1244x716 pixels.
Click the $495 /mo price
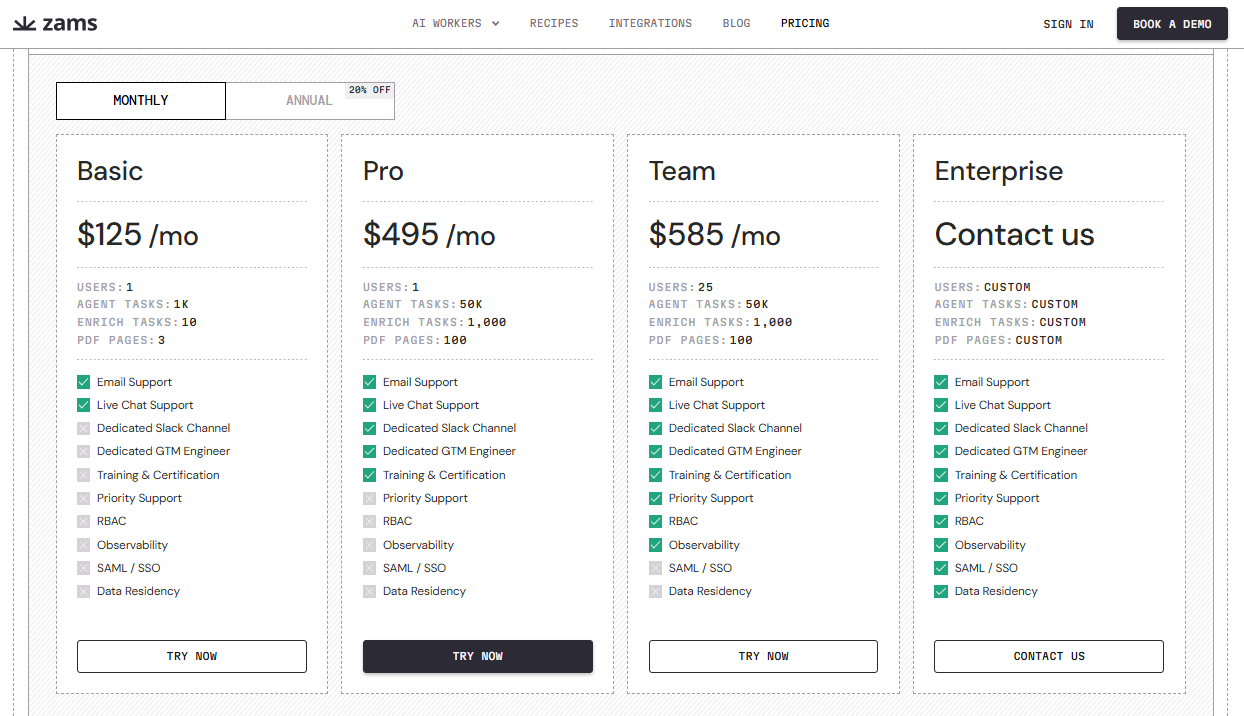pyautogui.click(x=429, y=234)
